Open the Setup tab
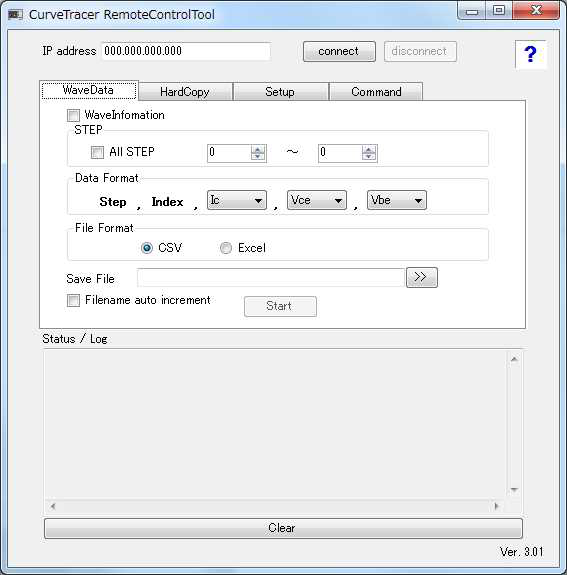This screenshot has height=575, width=567. 281,92
